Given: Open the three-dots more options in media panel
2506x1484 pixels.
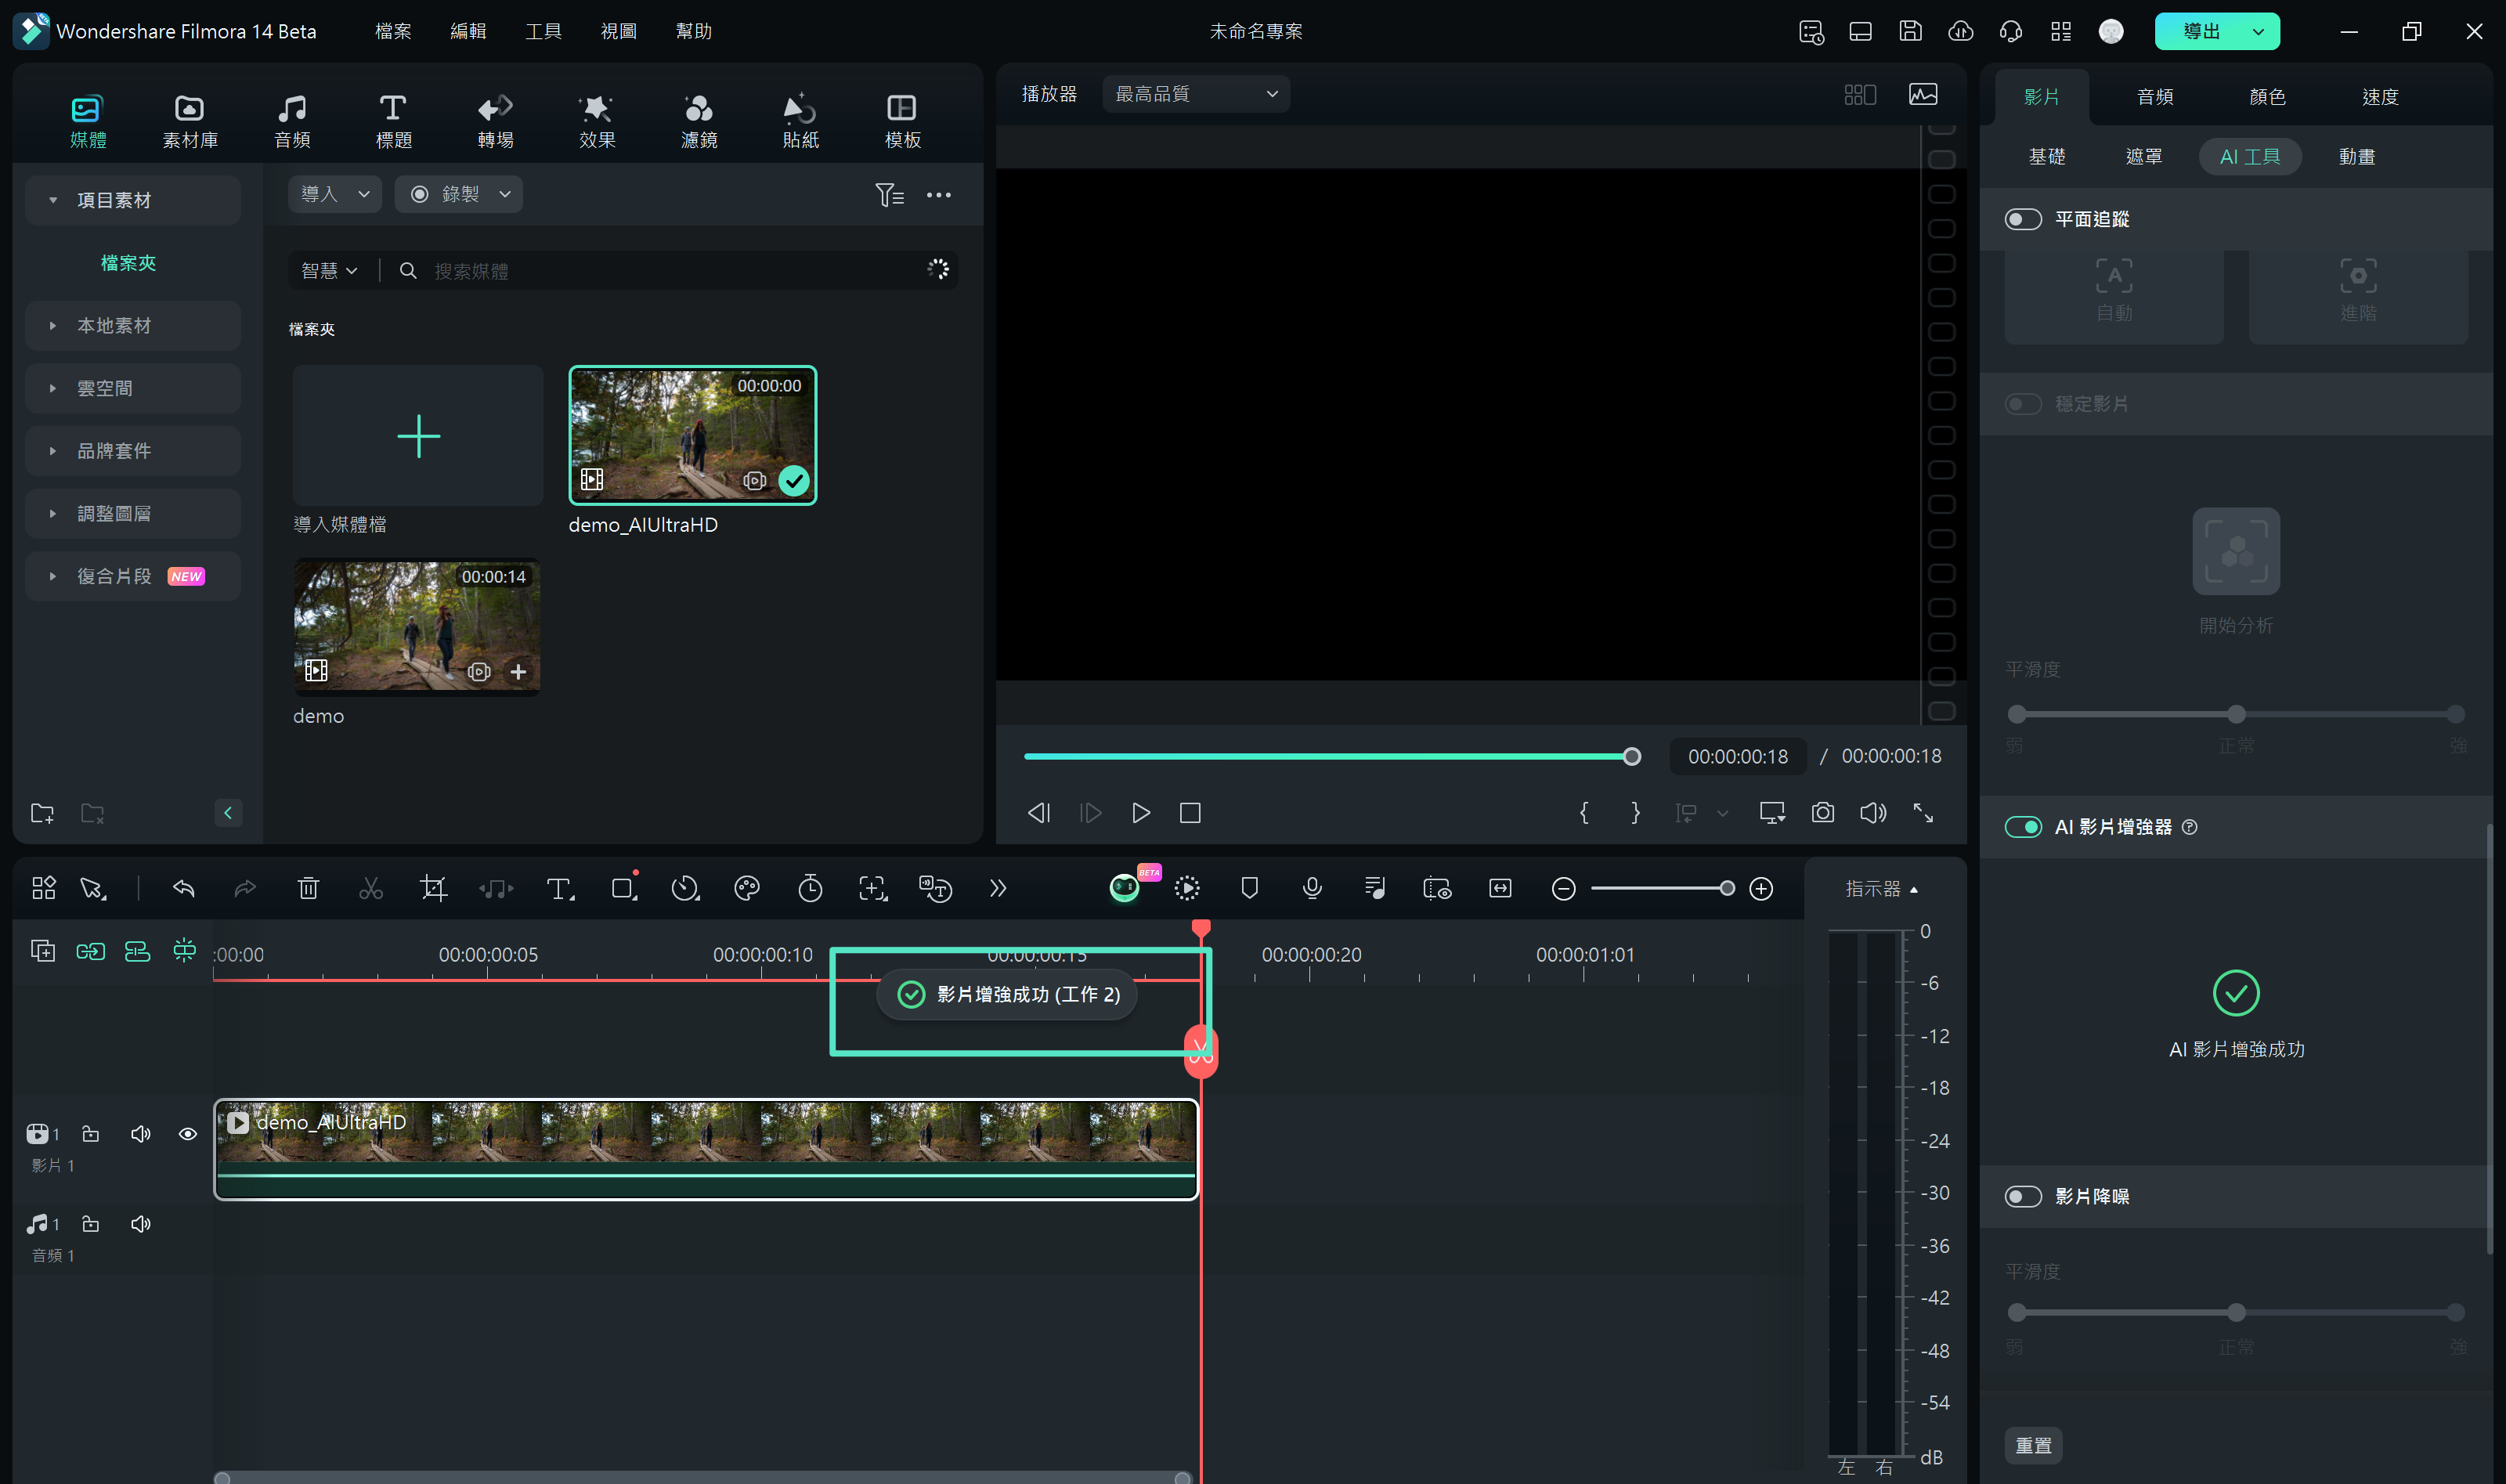Looking at the screenshot, I should coord(938,195).
